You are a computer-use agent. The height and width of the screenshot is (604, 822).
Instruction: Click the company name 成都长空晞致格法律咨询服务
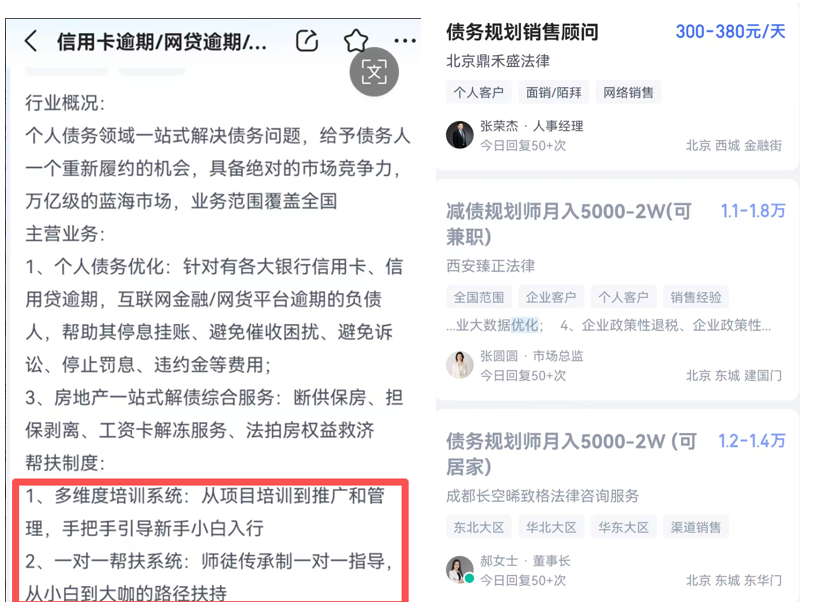click(x=543, y=496)
